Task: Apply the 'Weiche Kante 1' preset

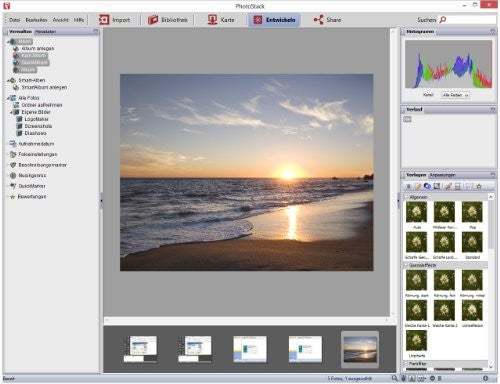Action: (416, 310)
